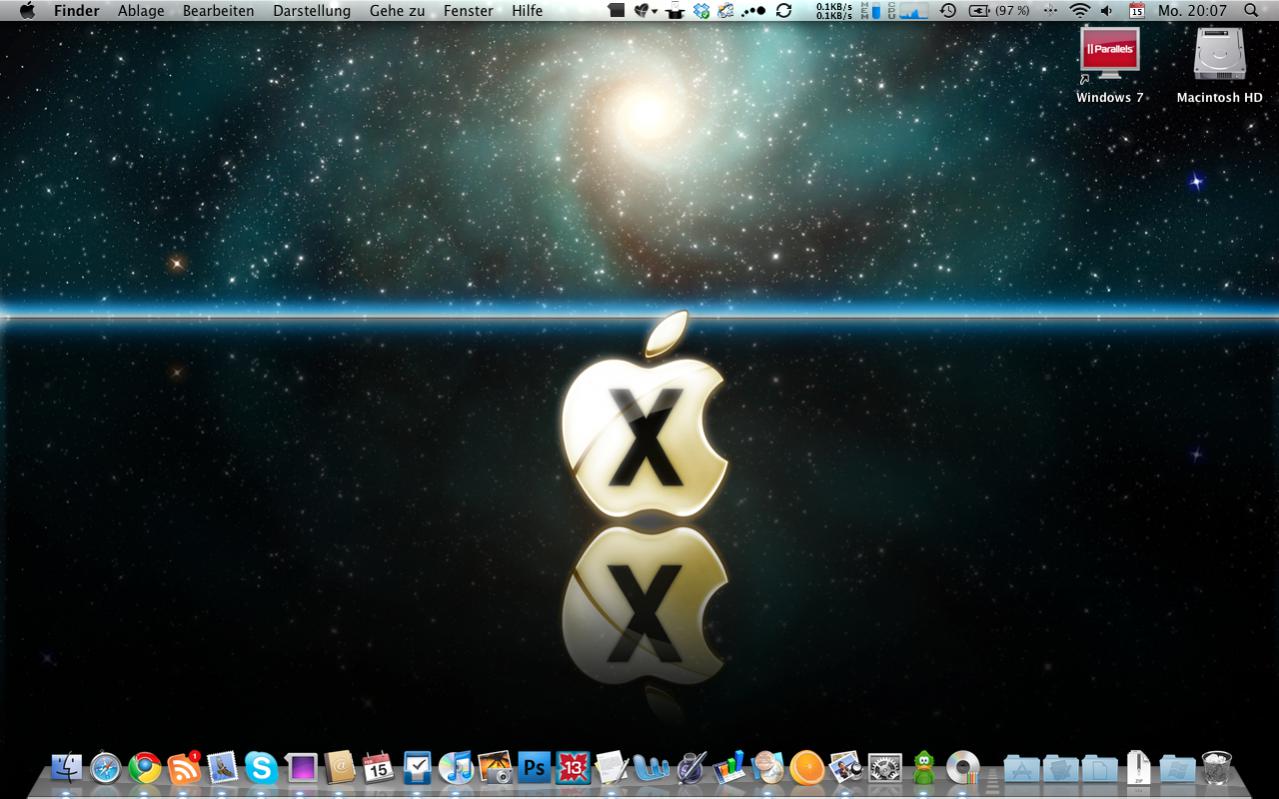Open the MEM memory usage monitor

[x=871, y=10]
